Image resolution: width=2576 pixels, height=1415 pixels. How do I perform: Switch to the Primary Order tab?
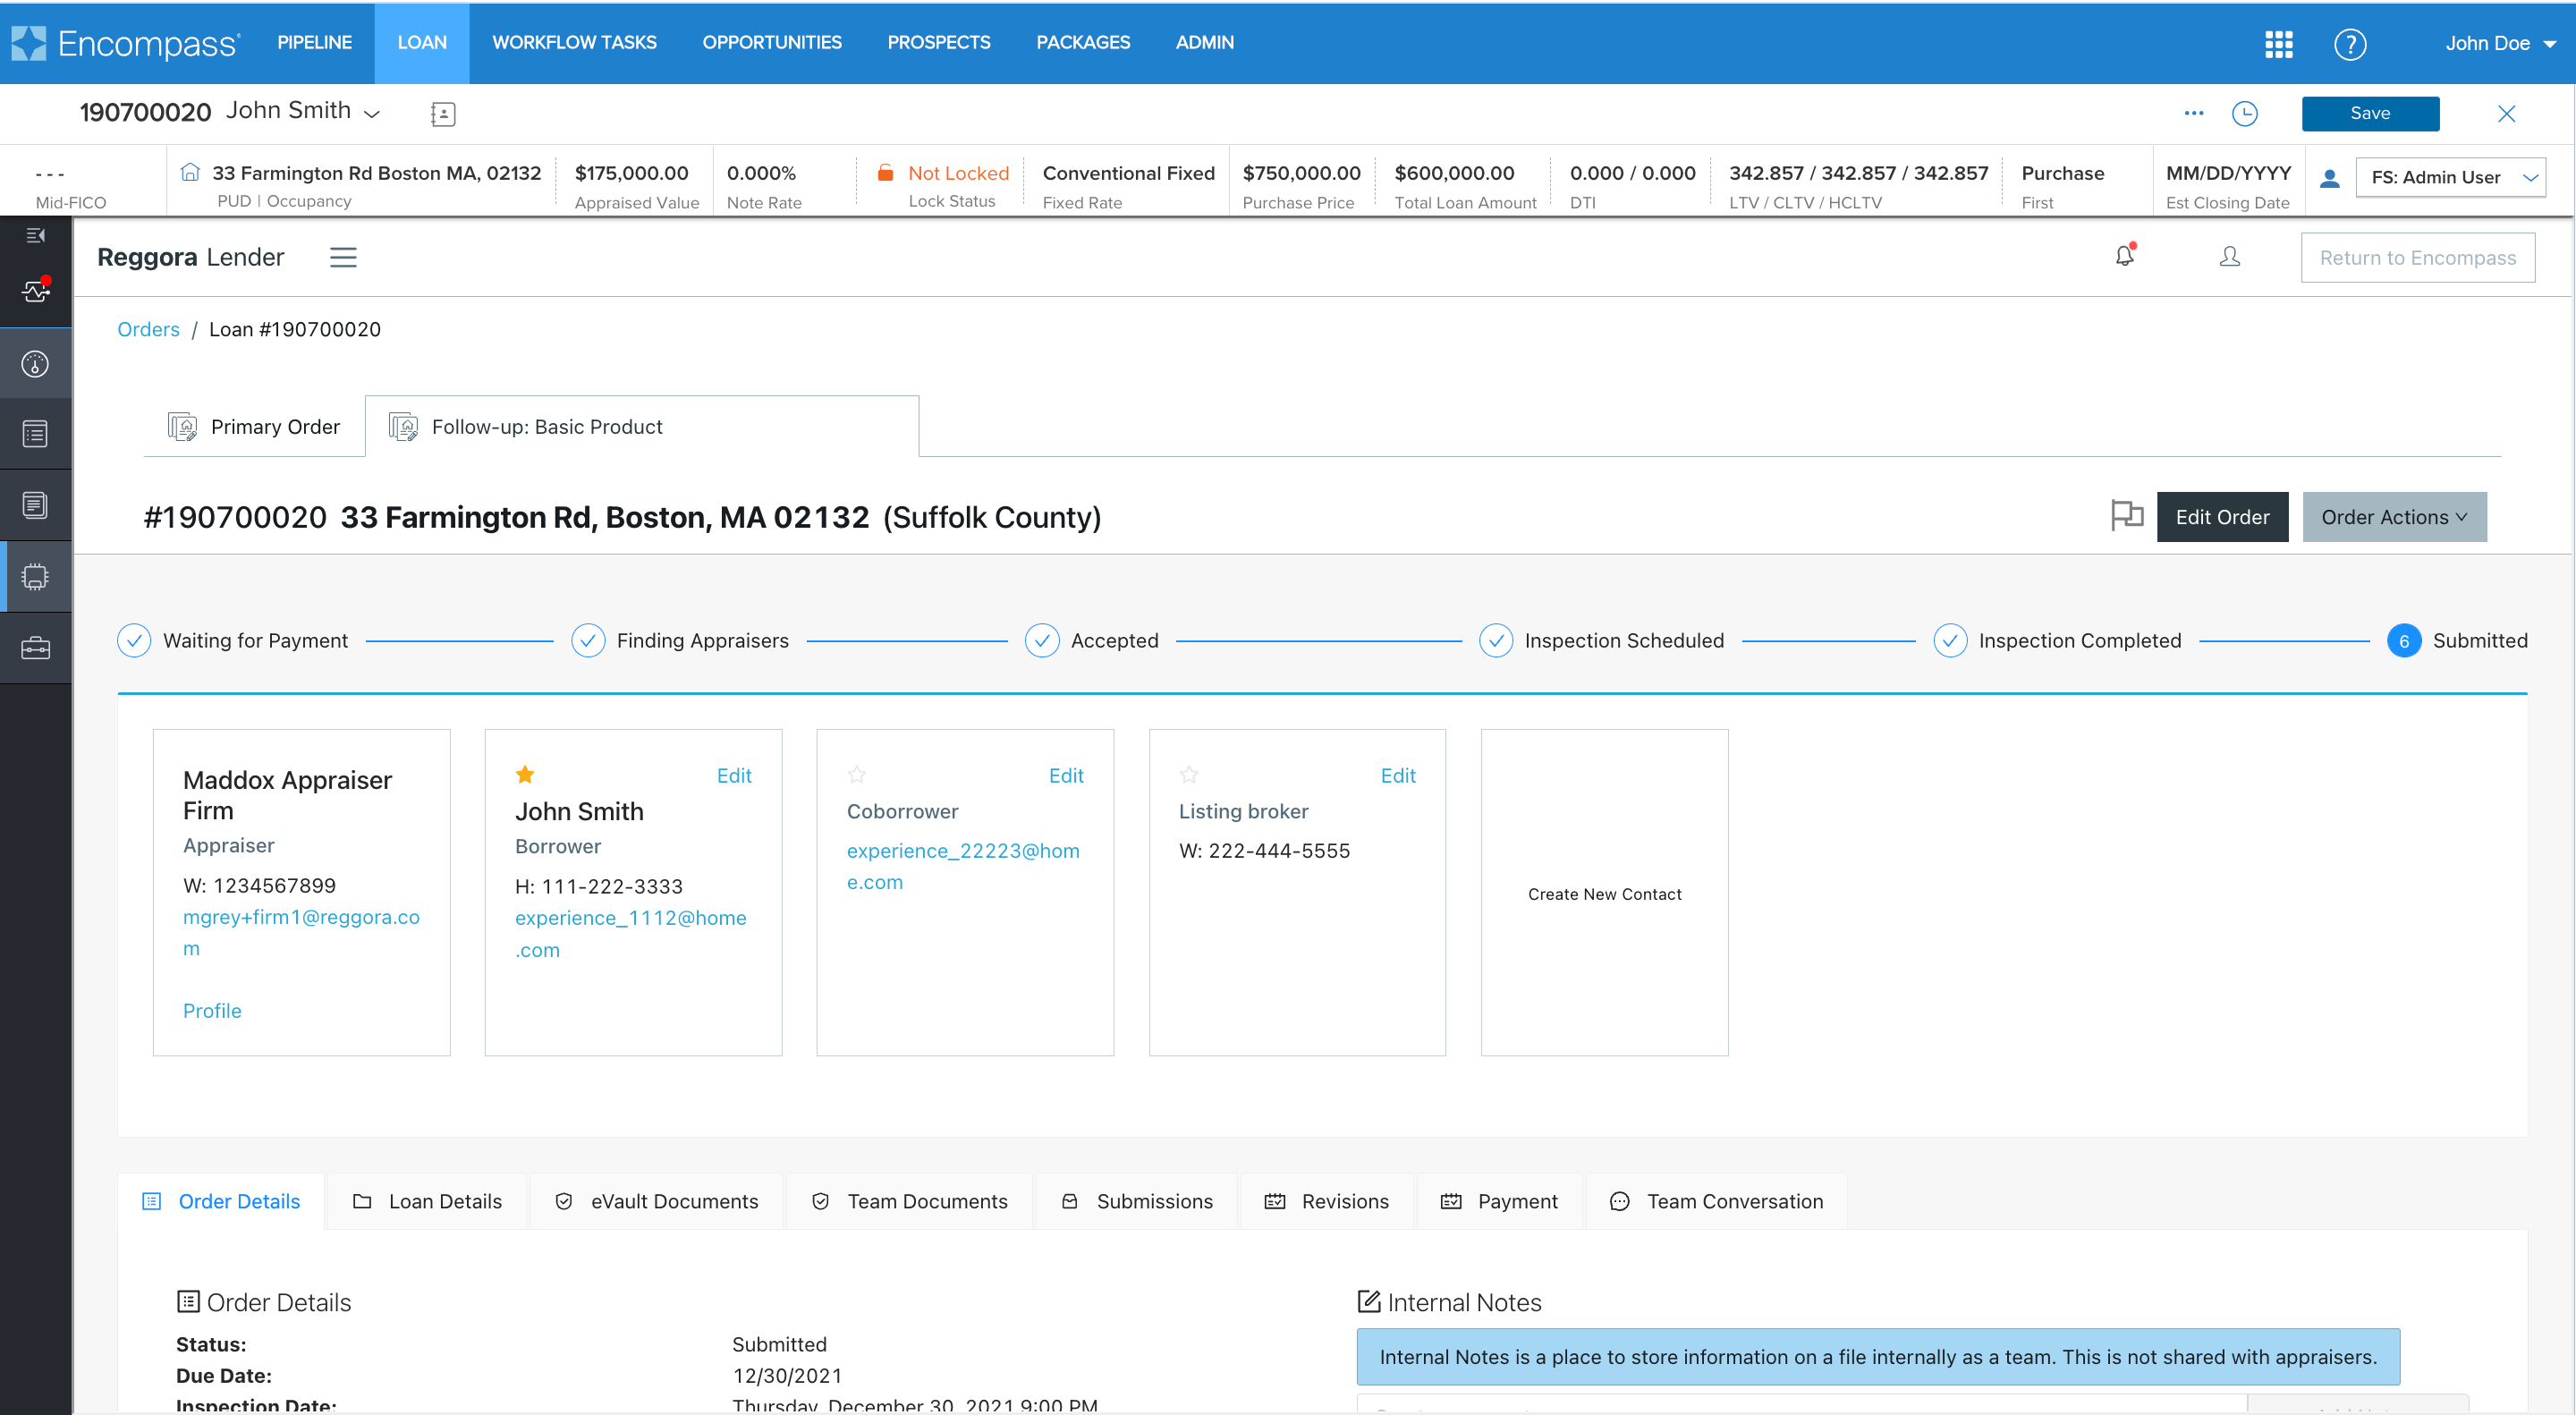(254, 426)
